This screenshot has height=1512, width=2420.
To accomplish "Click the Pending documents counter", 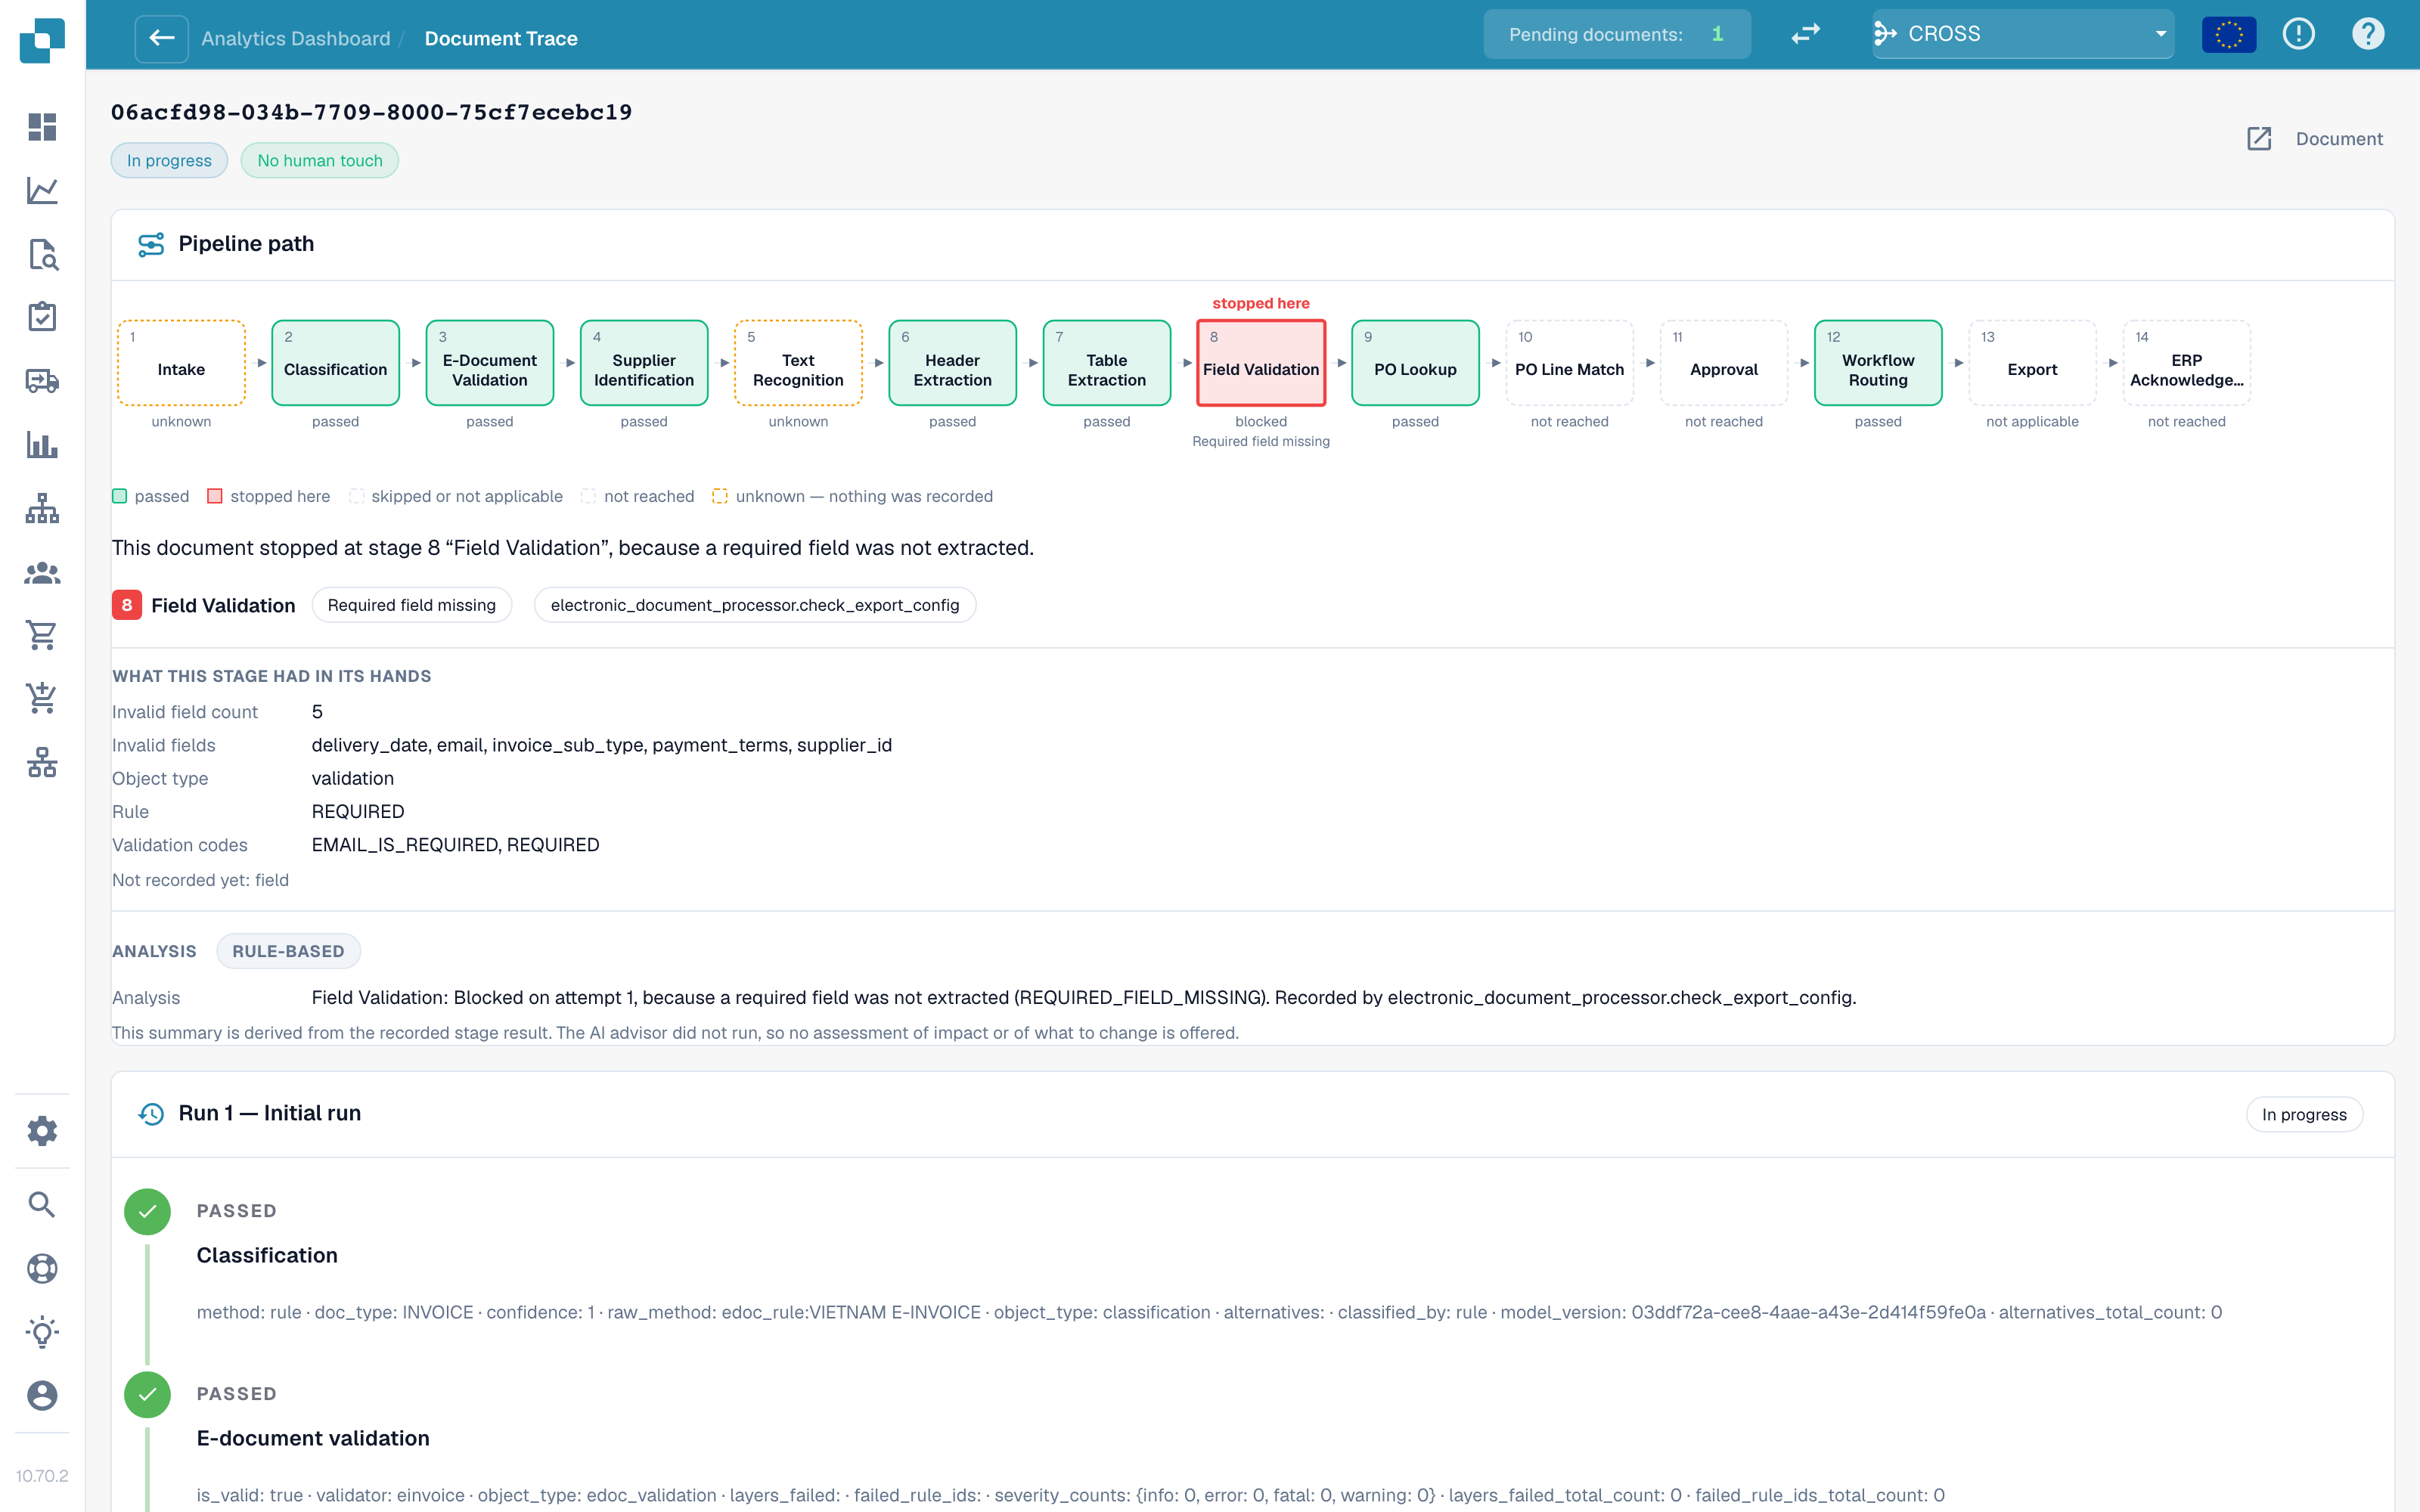I will tap(1616, 34).
